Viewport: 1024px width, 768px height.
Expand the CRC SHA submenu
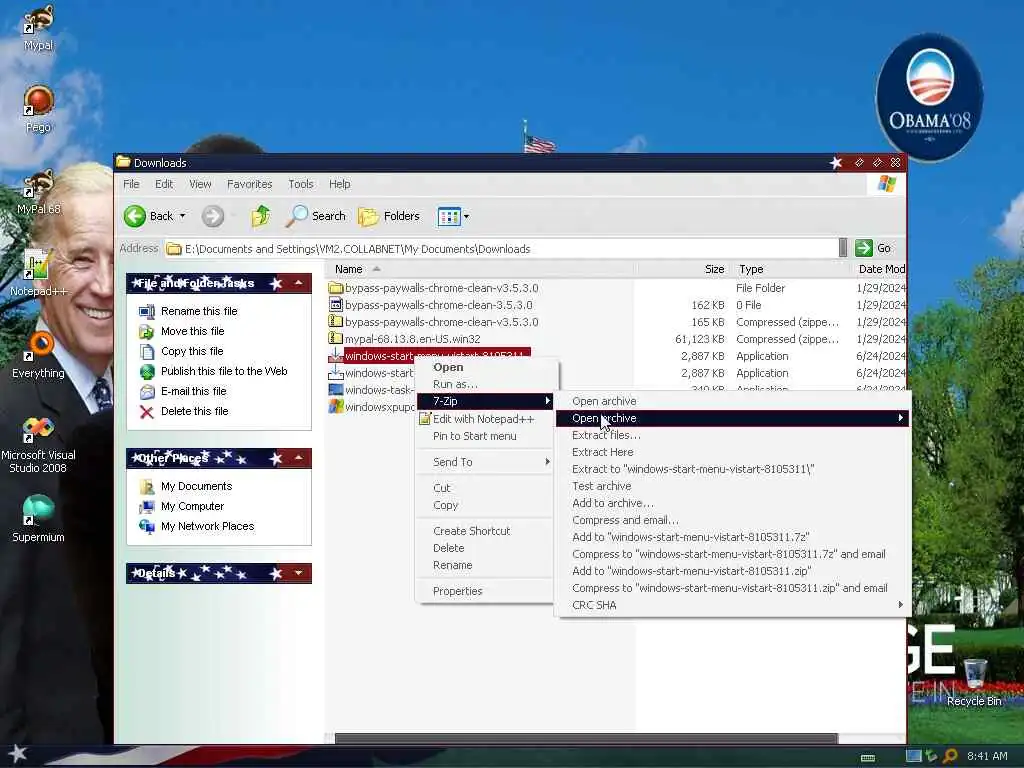point(732,605)
